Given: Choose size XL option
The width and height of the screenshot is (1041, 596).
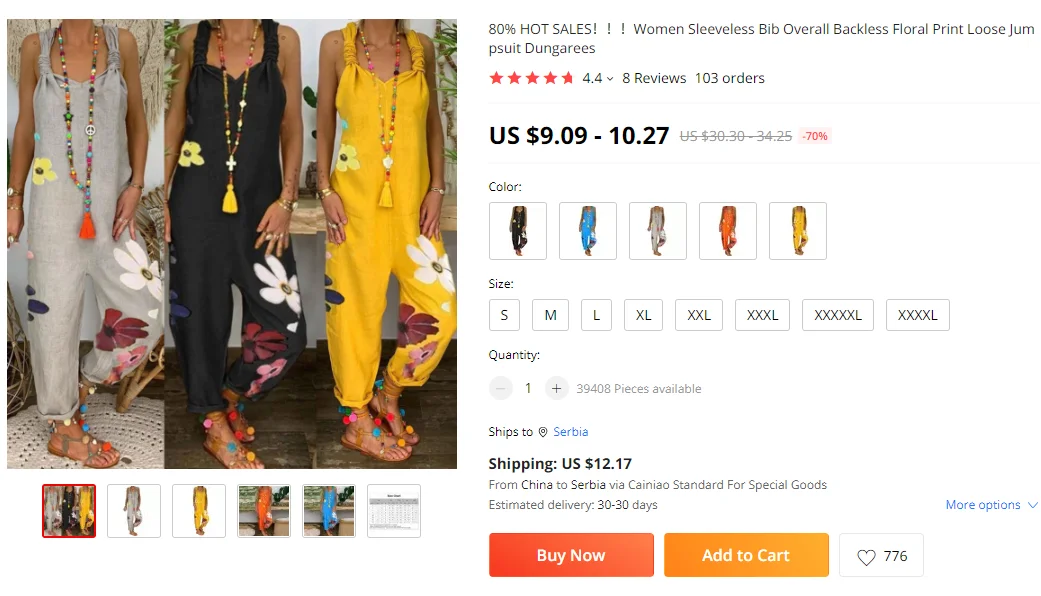Looking at the screenshot, I should pos(643,315).
